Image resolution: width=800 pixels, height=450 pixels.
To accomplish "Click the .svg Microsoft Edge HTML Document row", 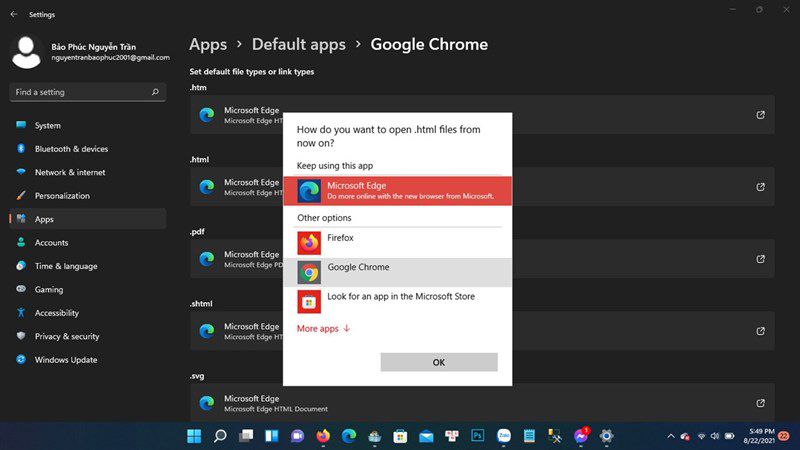I will click(482, 403).
